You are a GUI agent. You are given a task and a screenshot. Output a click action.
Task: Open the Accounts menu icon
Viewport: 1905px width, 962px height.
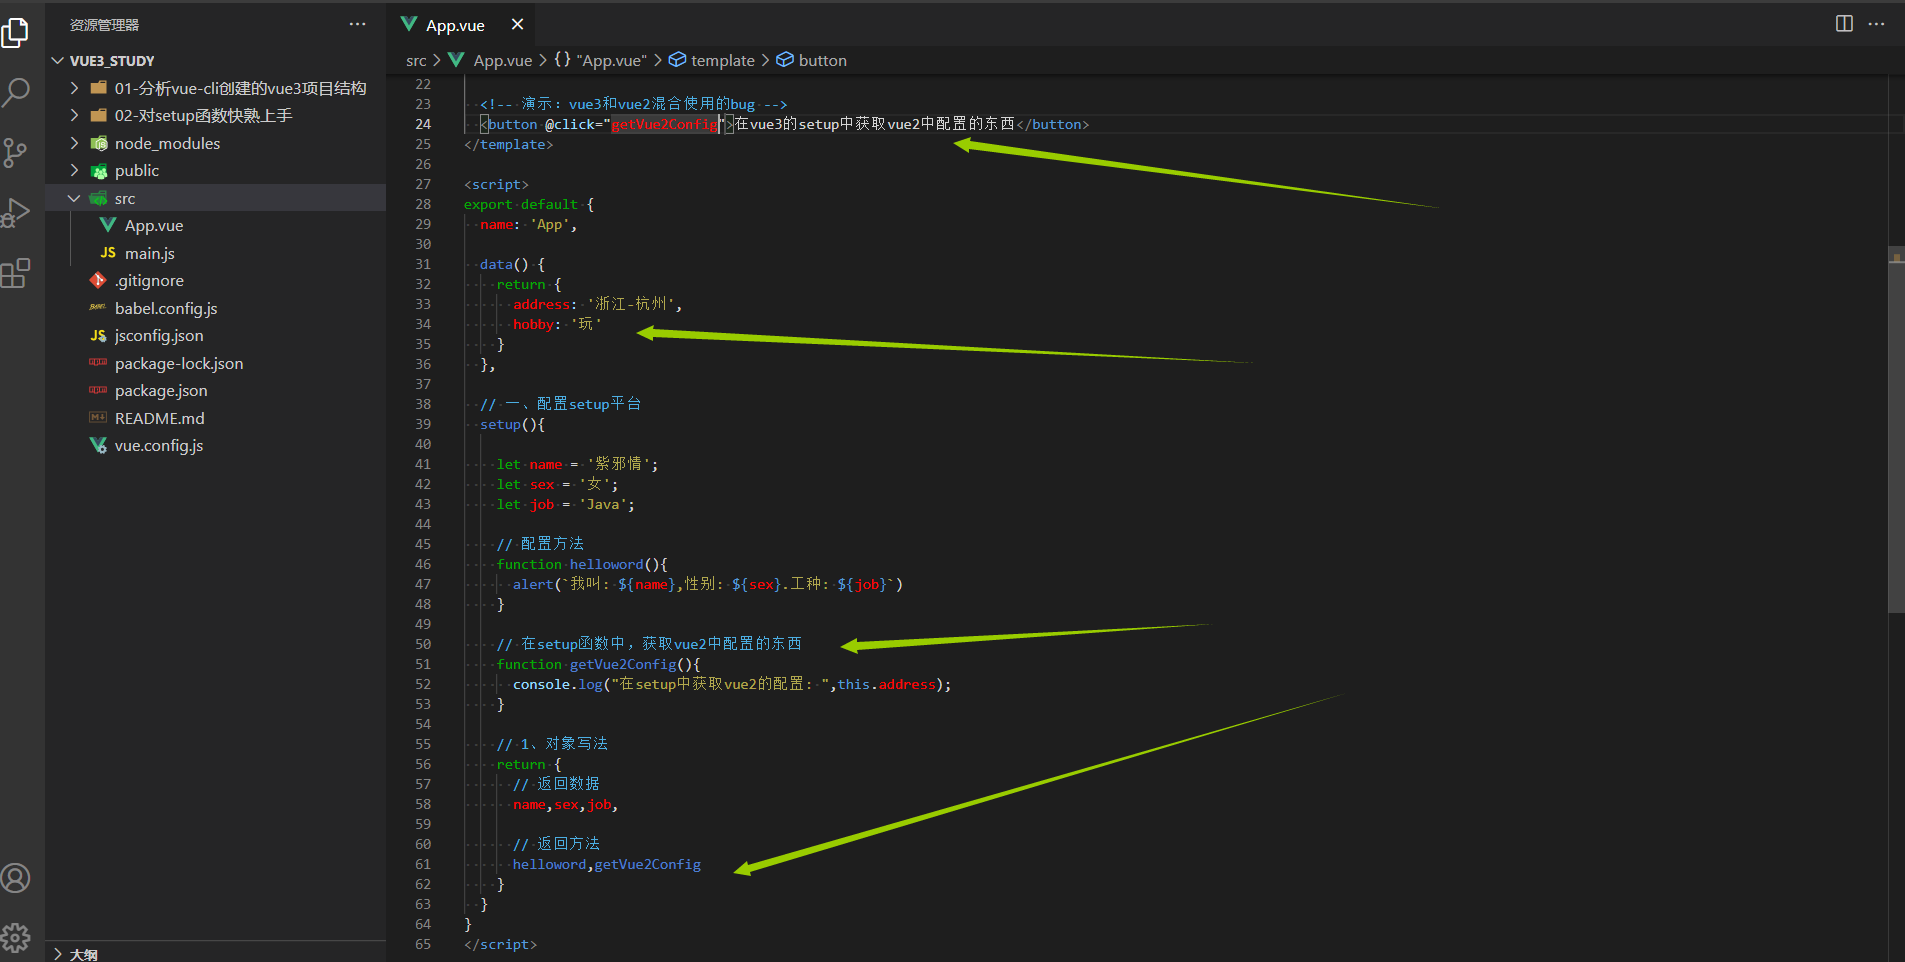[16, 878]
